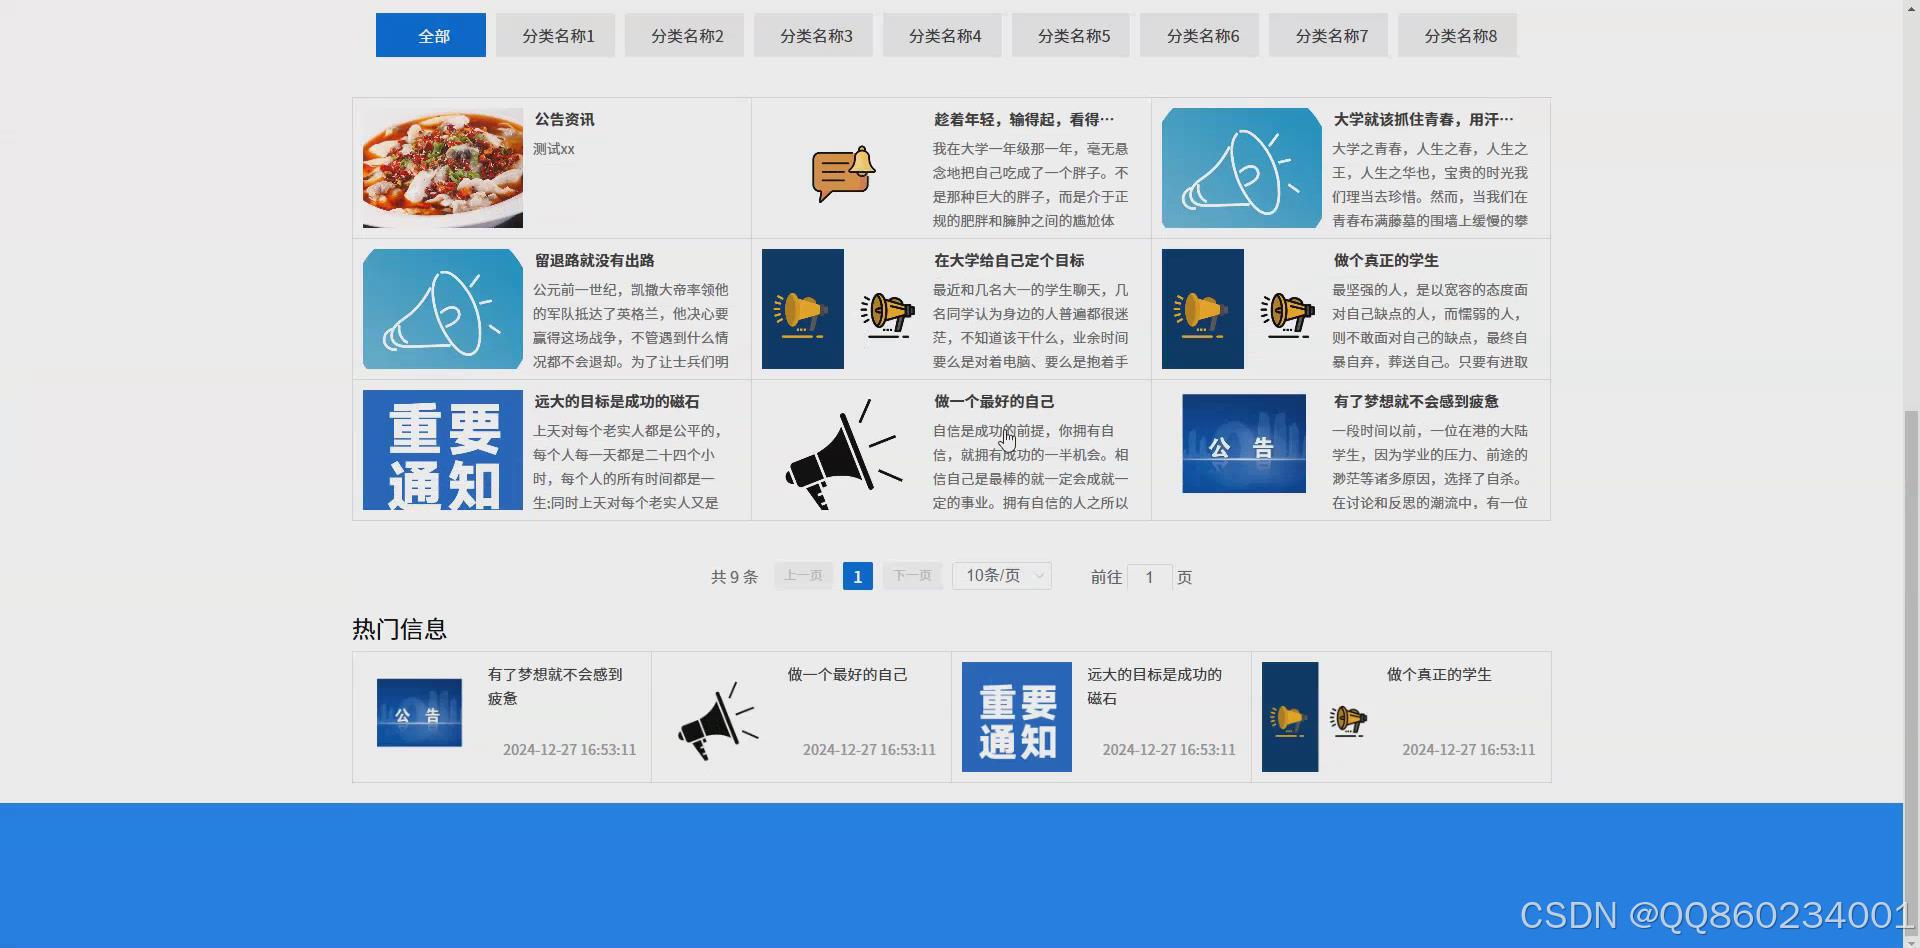The image size is (1920, 948).
Task: Focus the 前往 page number input
Action: (1150, 577)
